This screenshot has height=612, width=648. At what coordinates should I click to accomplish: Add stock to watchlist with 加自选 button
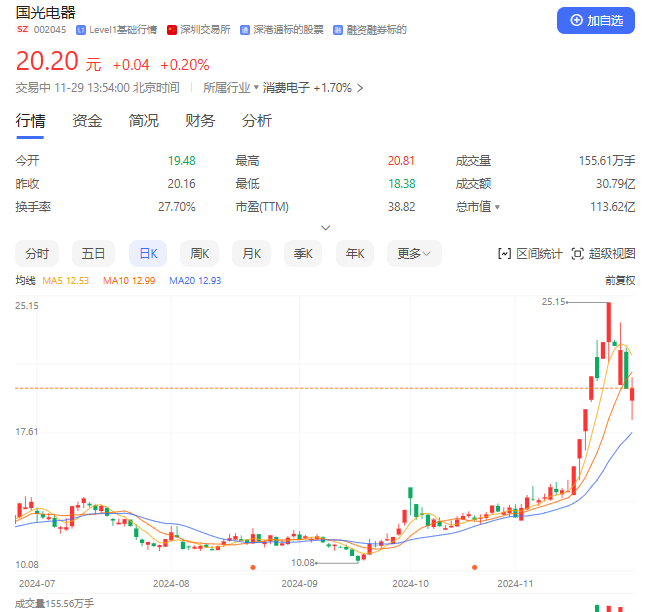click(x=596, y=20)
